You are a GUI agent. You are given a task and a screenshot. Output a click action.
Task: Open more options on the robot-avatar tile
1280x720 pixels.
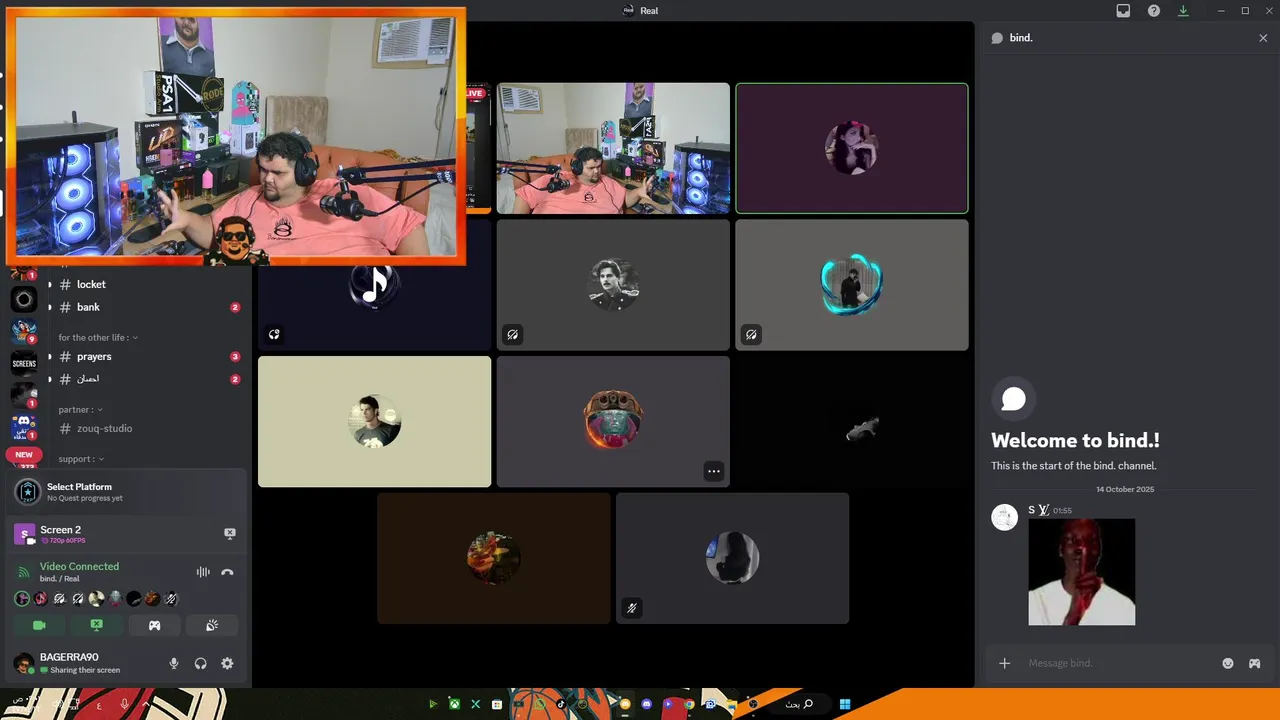(x=713, y=471)
